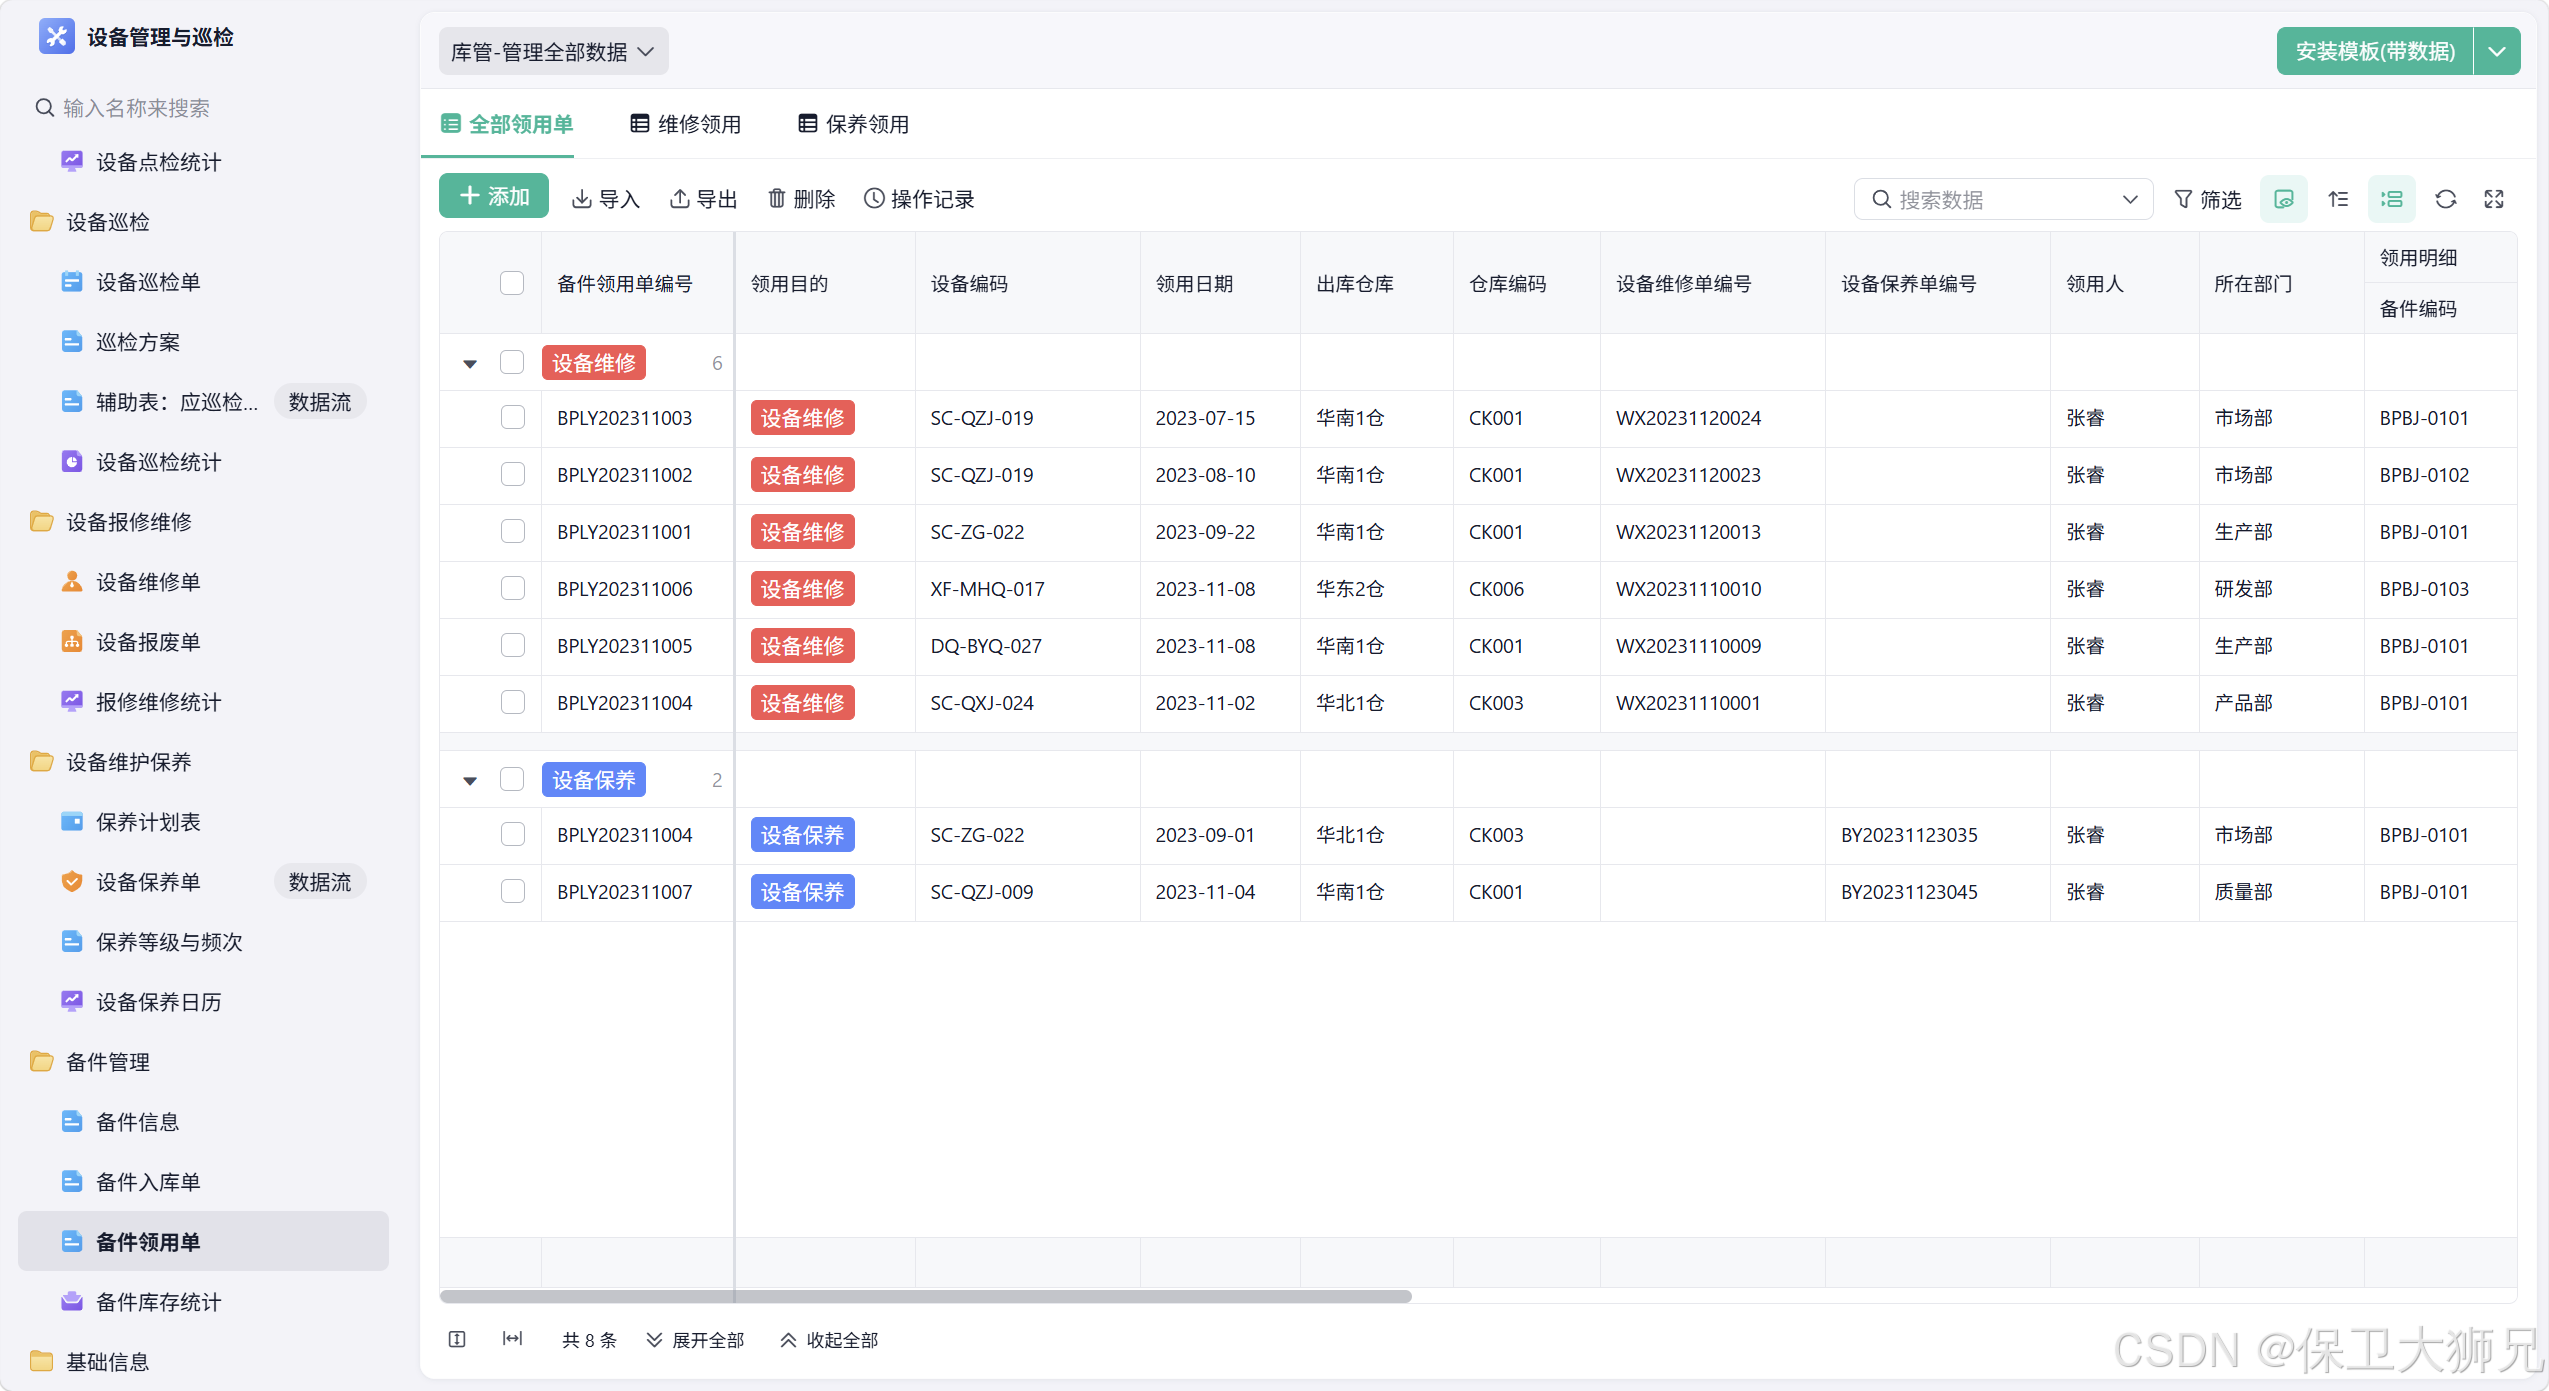Click the horizontal table scrollbar
This screenshot has width=2549, height=1391.
pyautogui.click(x=925, y=1296)
